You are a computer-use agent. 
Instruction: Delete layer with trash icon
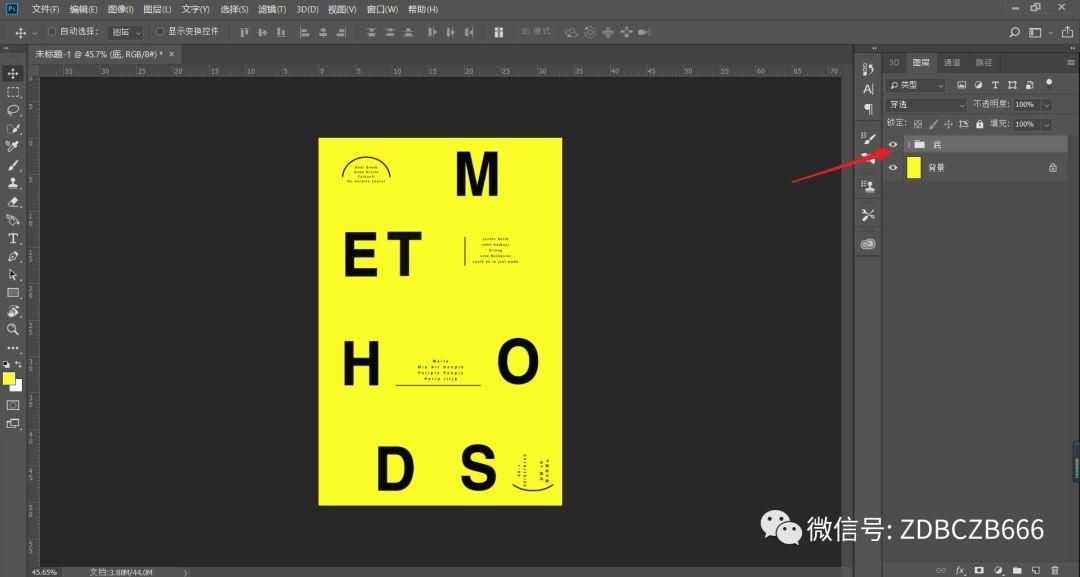[1055, 570]
